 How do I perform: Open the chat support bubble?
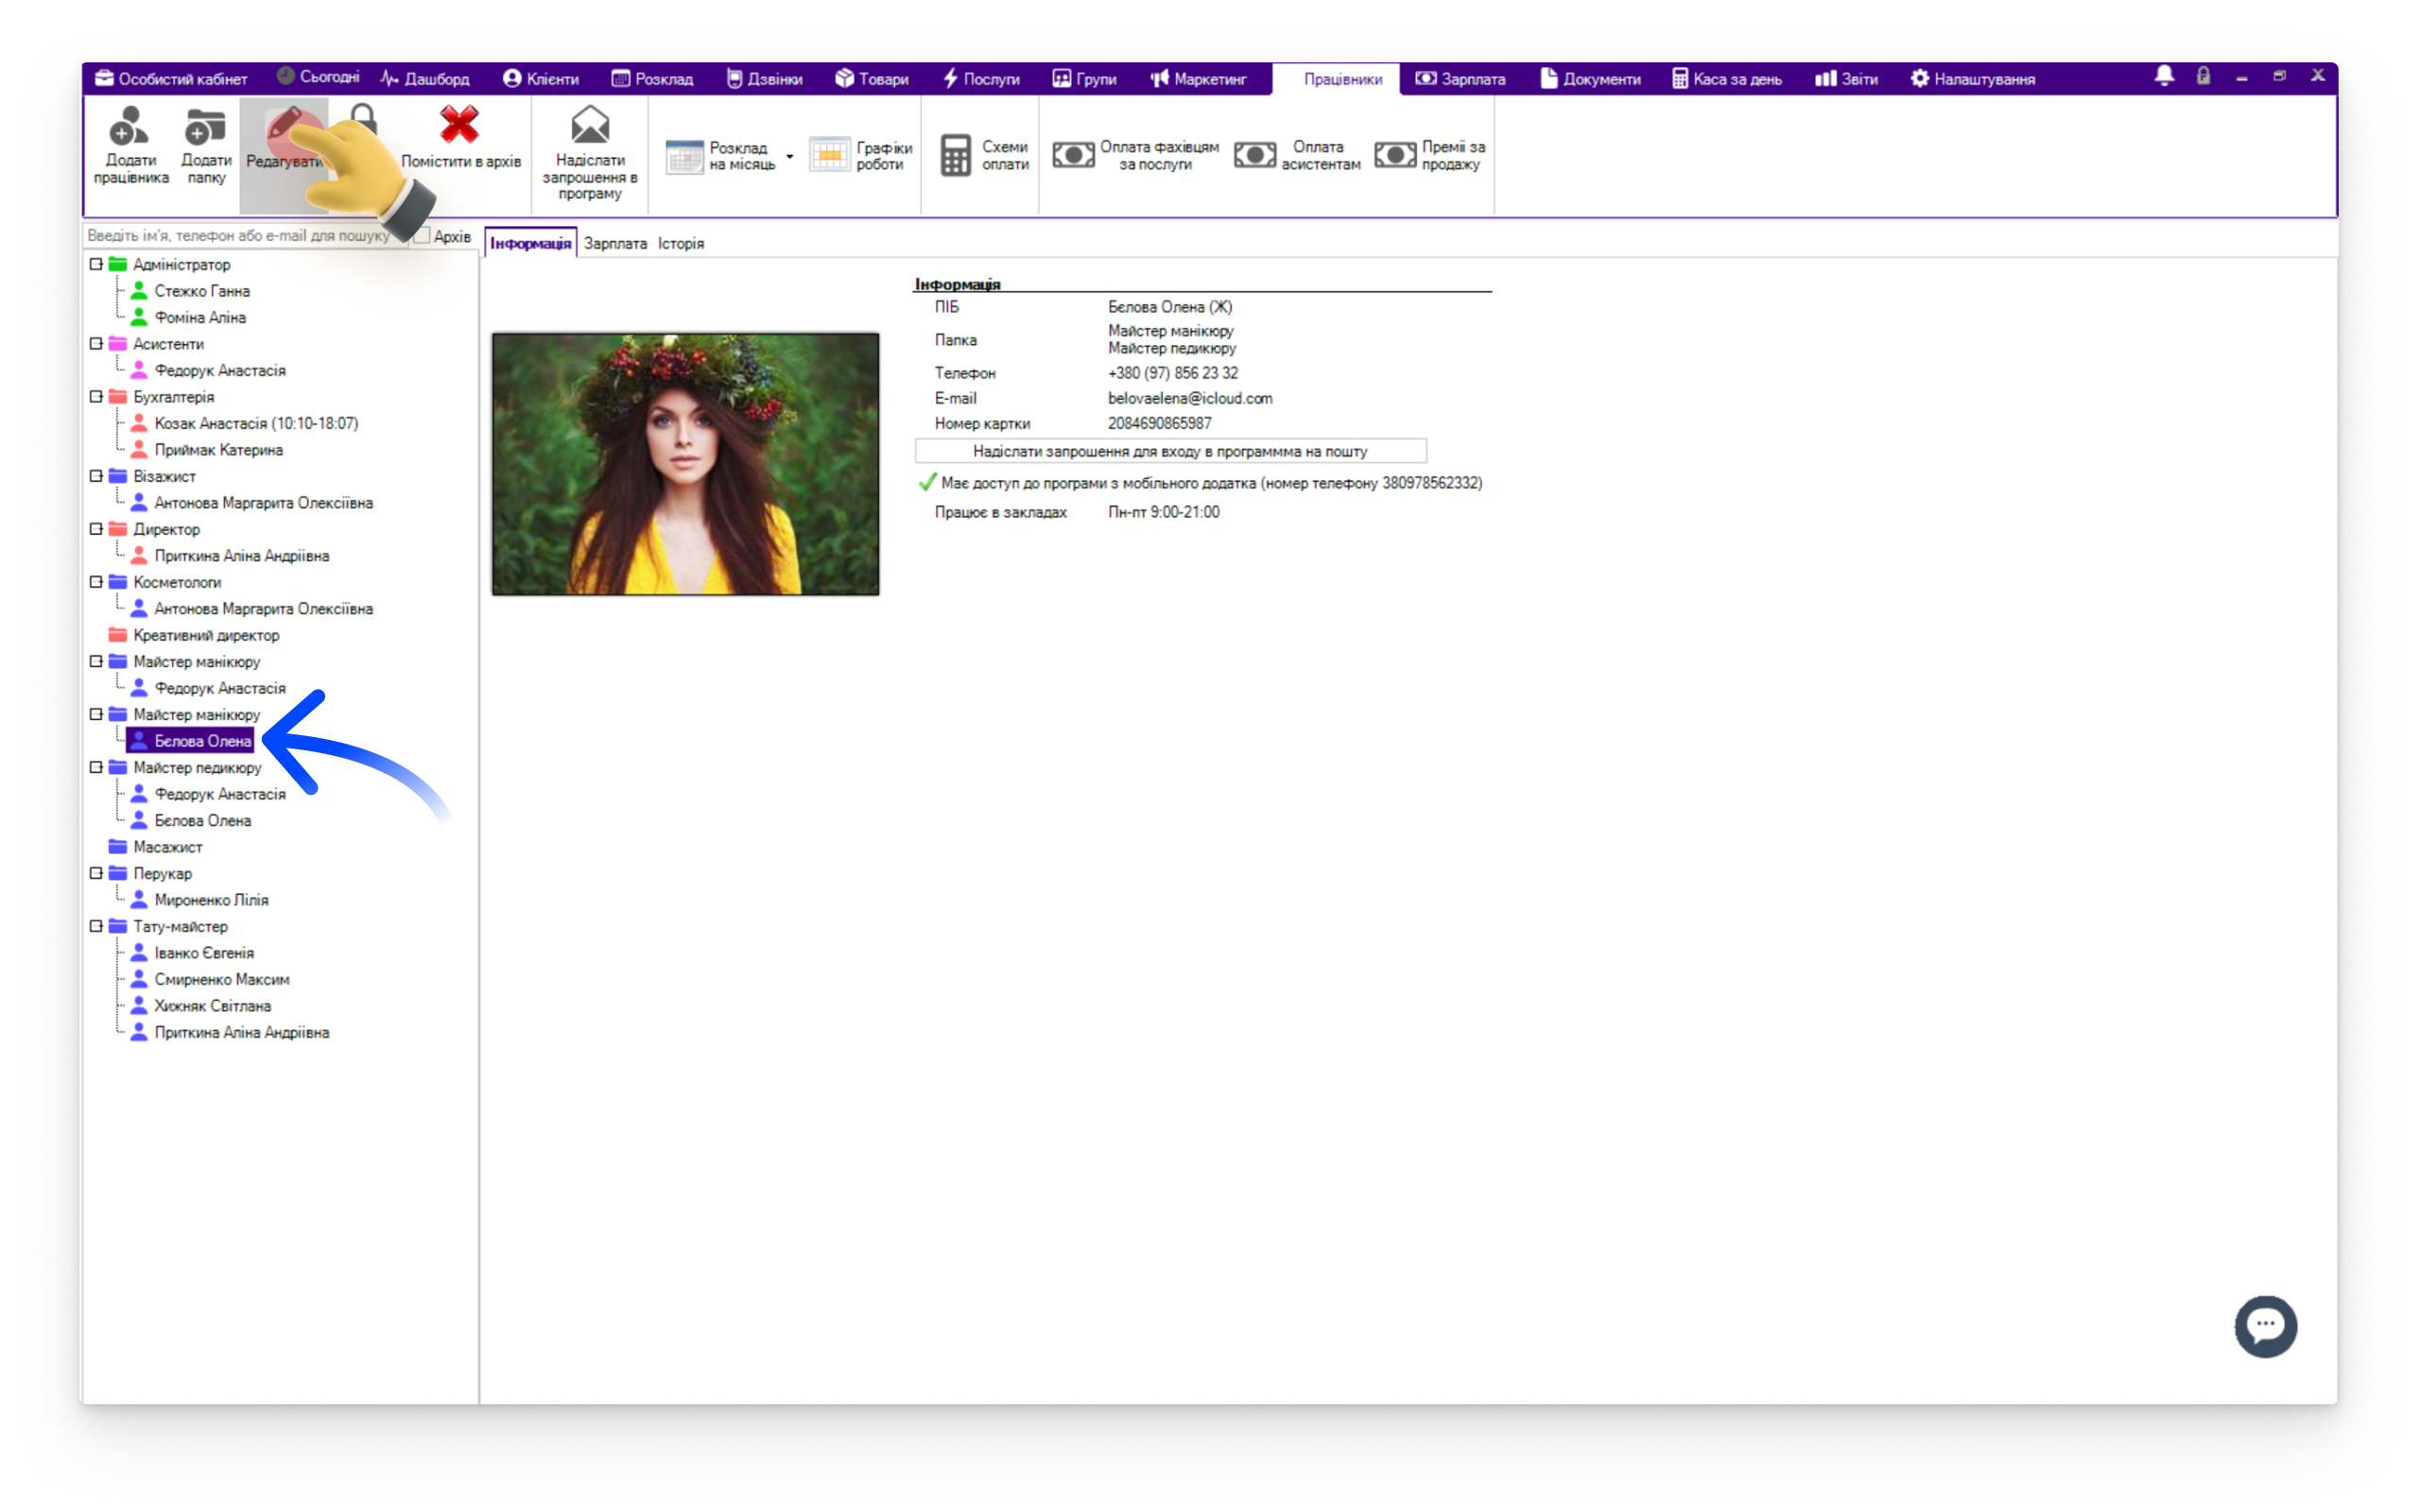click(2265, 1326)
